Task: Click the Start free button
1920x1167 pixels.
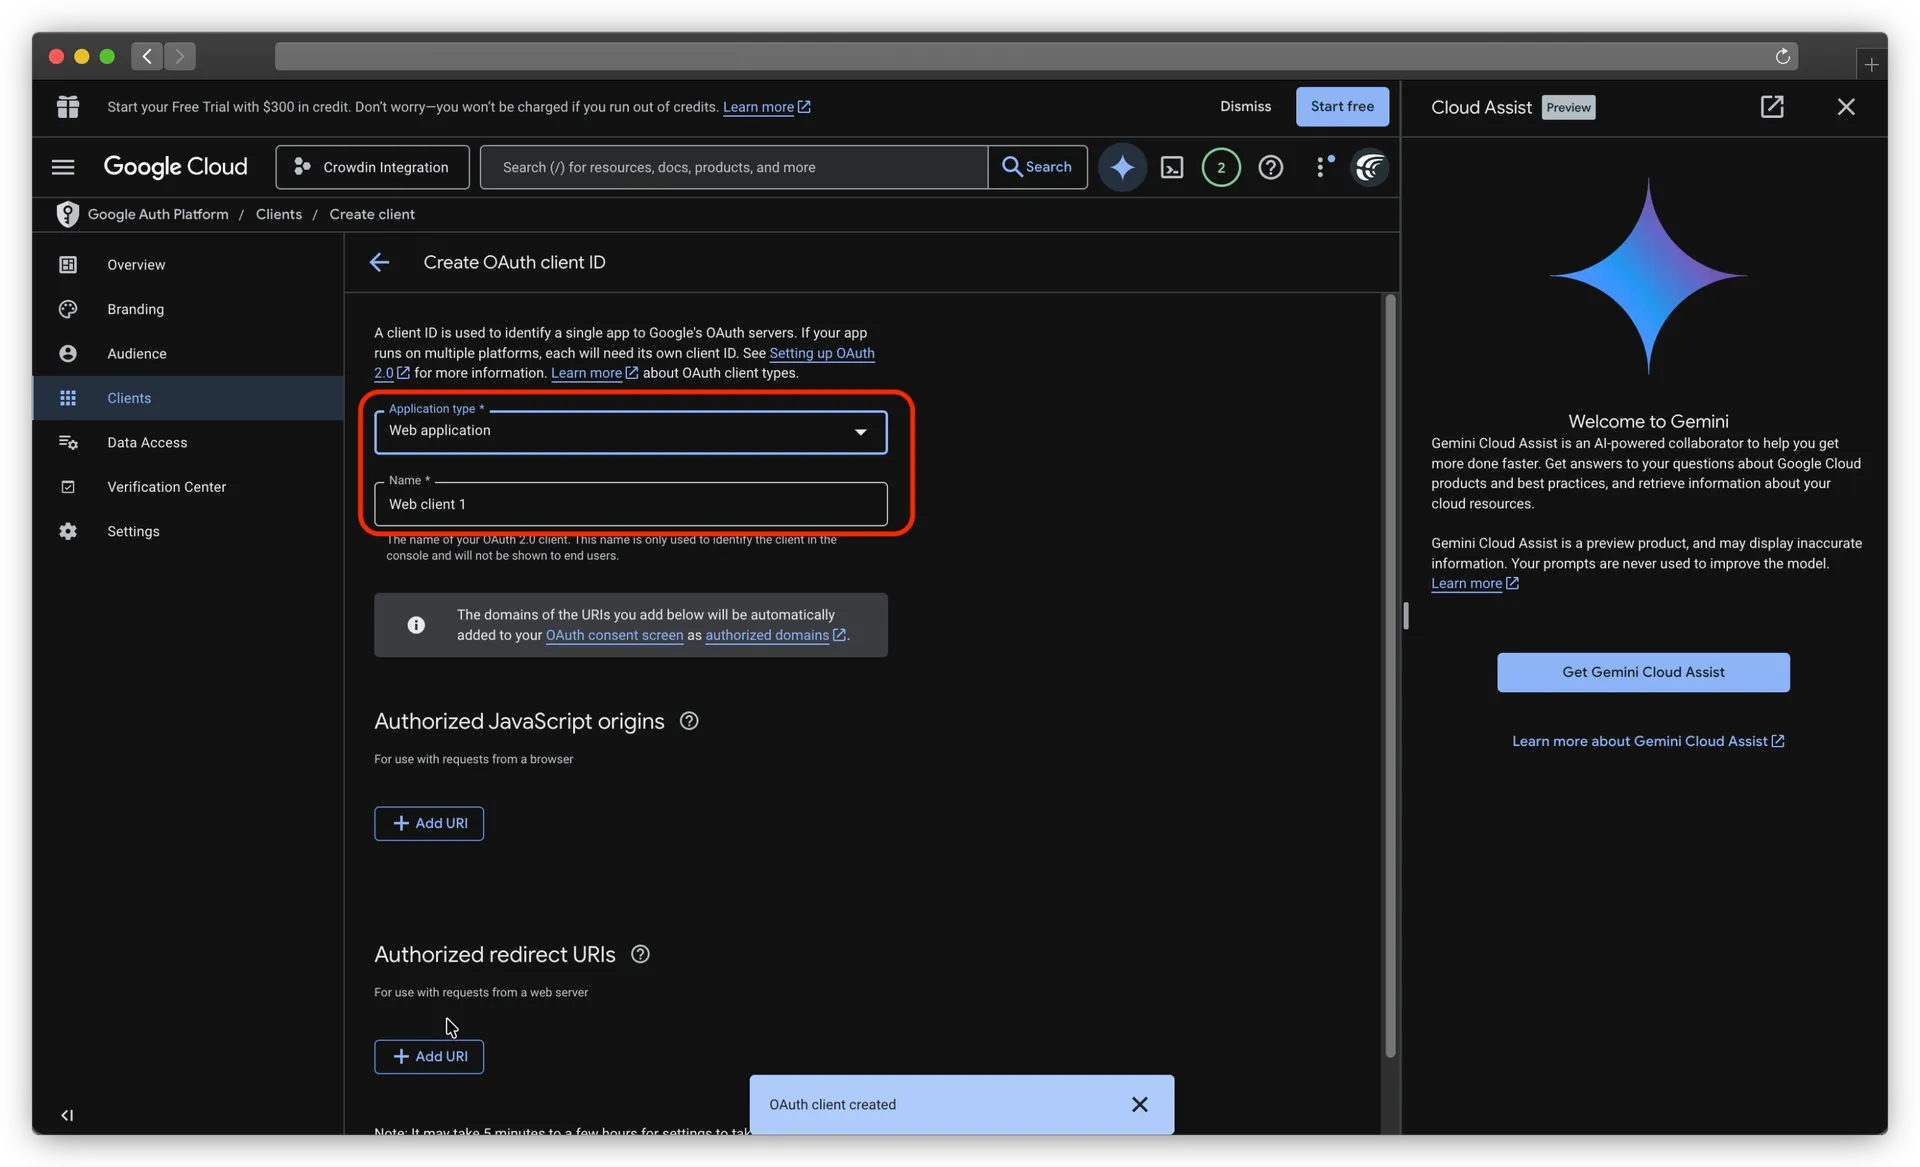Action: point(1342,106)
